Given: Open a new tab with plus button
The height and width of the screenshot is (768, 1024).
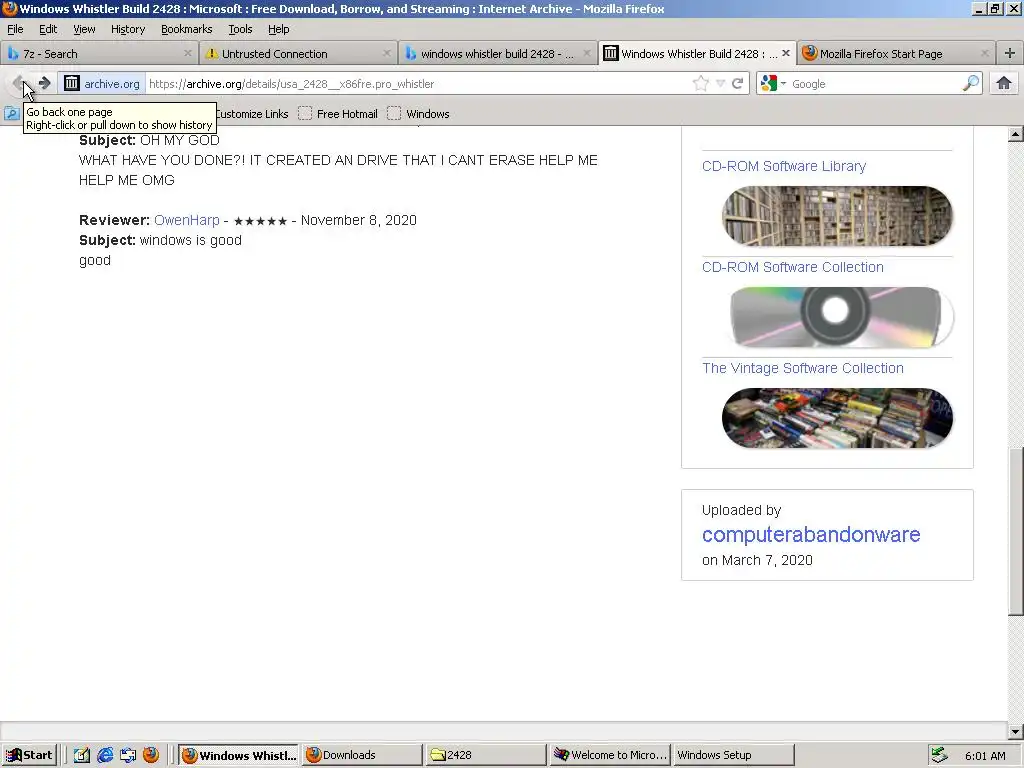Looking at the screenshot, I should click(1010, 54).
